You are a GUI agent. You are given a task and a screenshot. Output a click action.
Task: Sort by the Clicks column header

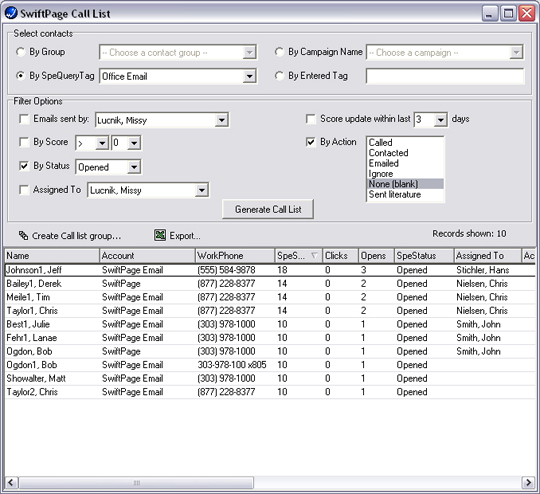[x=340, y=256]
